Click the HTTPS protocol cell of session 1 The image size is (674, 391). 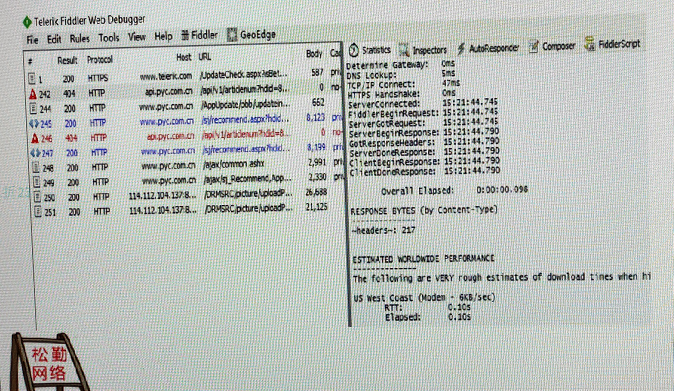click(x=98, y=78)
